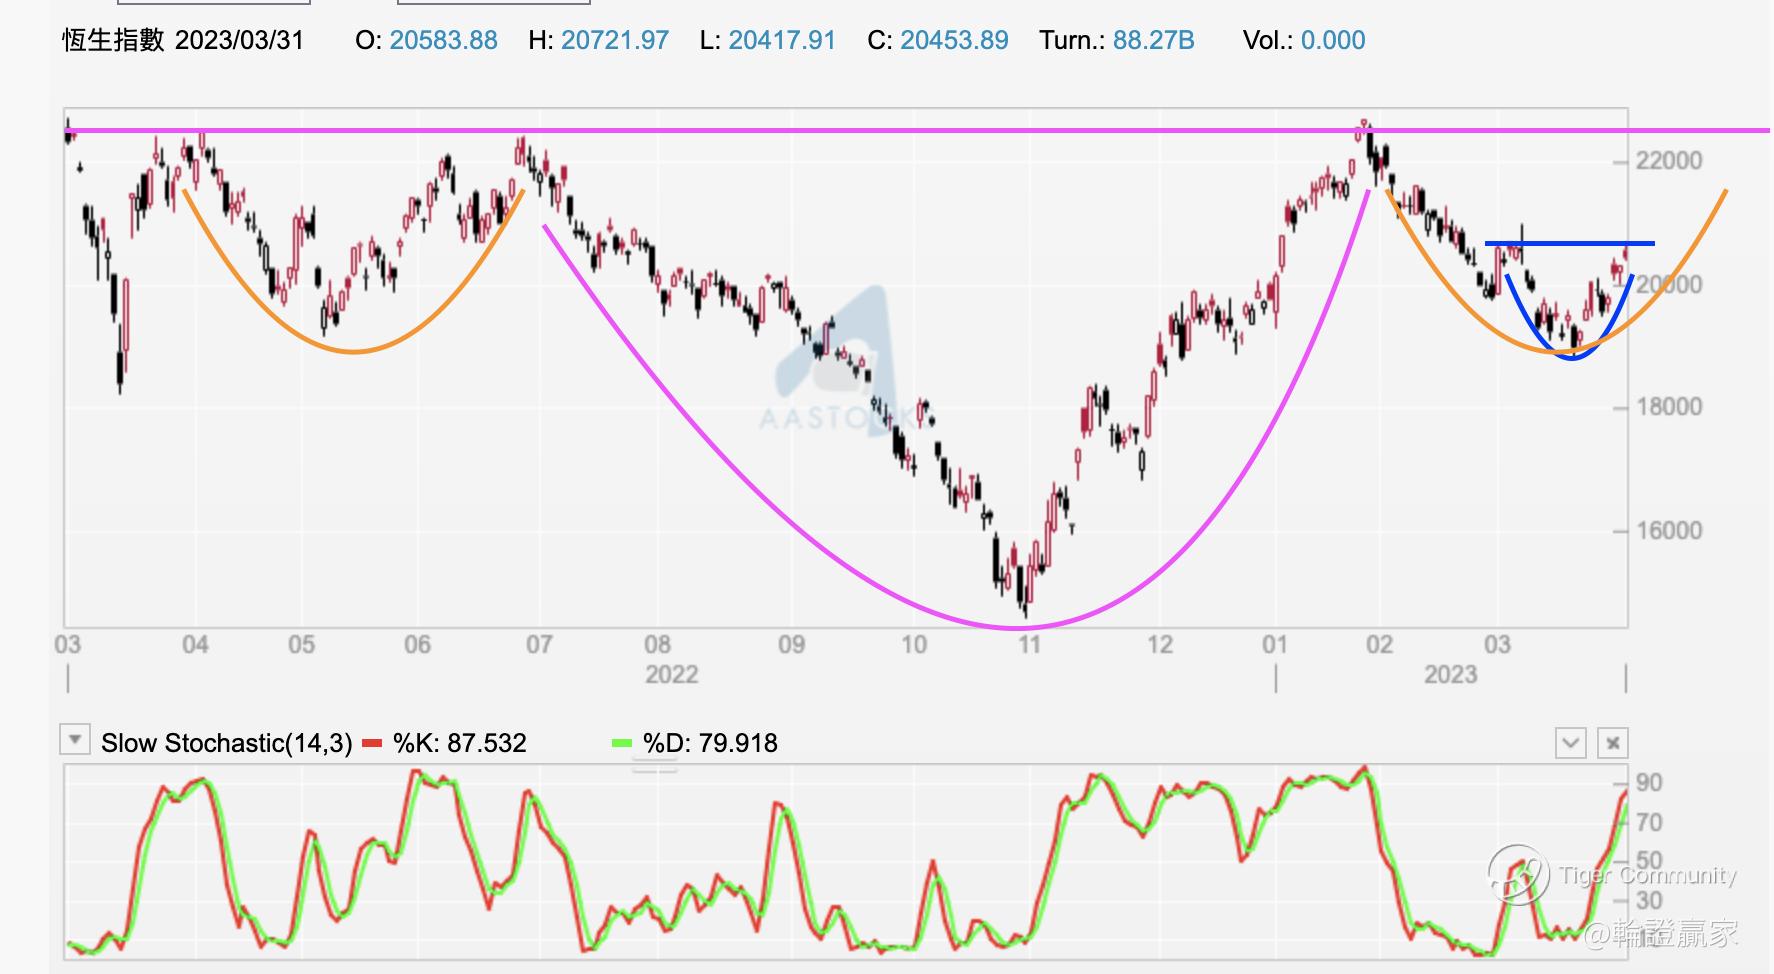This screenshot has width=1774, height=974.
Task: Collapse the Slow Stochastic panel with chevron
Action: (x=1570, y=743)
